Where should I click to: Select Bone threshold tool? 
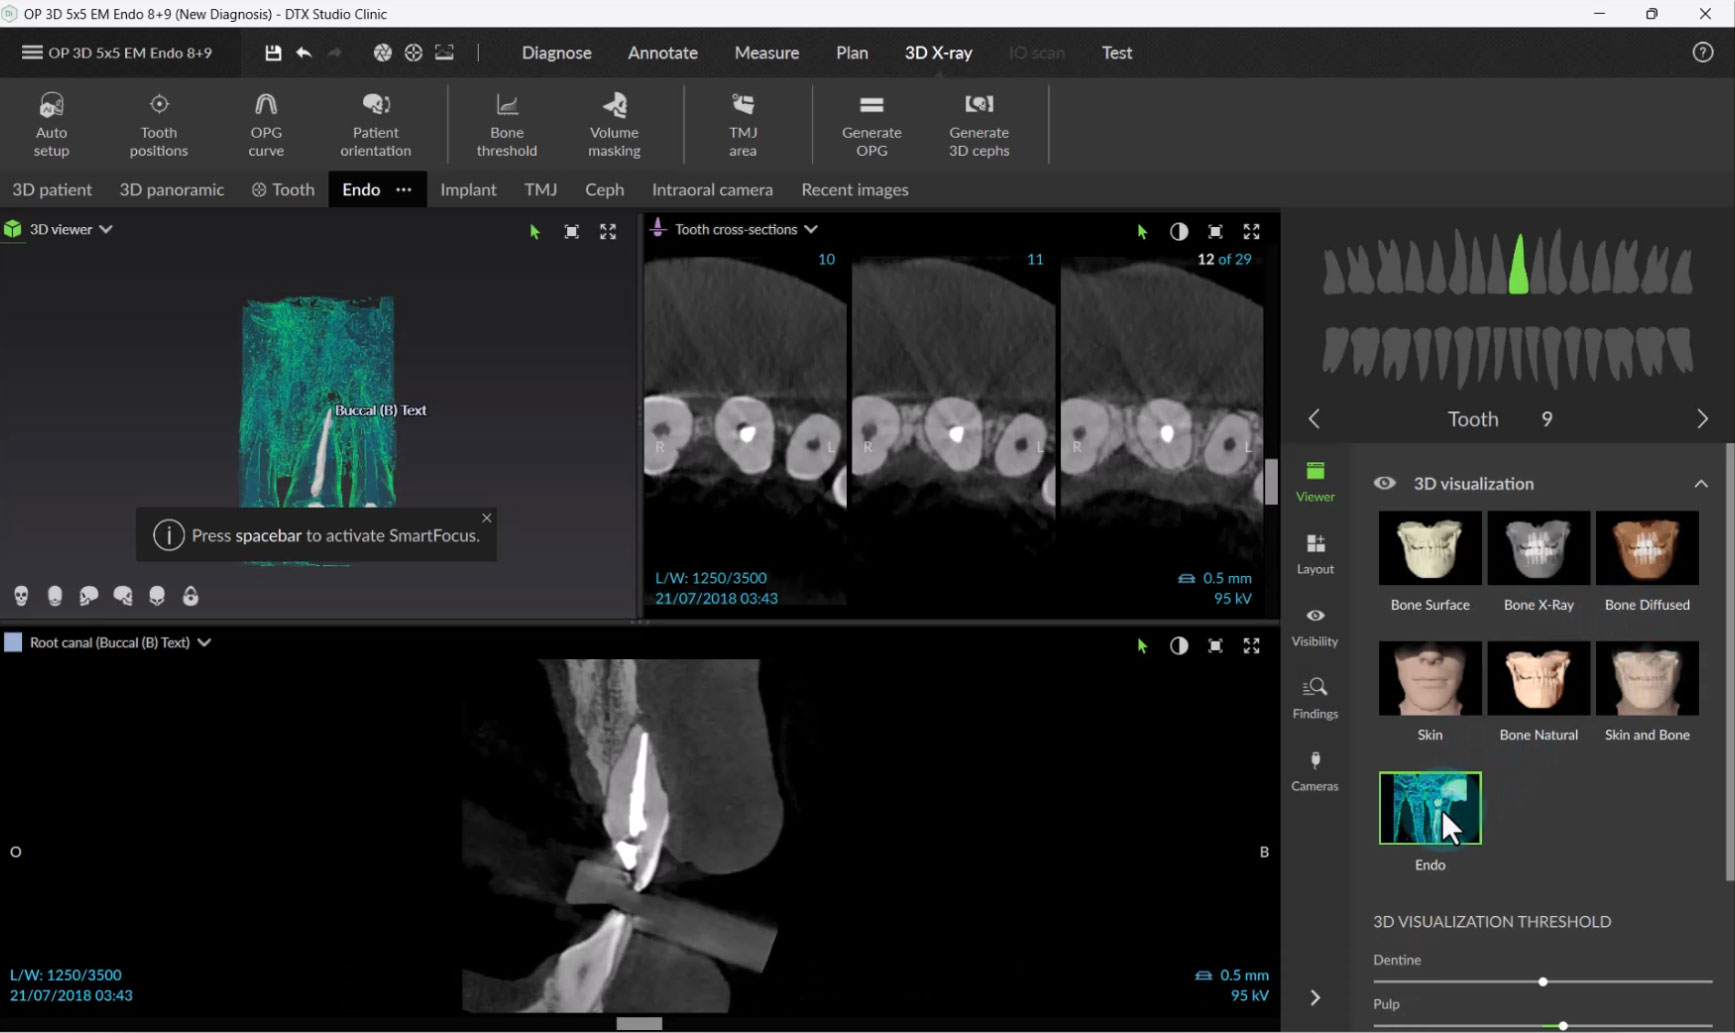pyautogui.click(x=507, y=124)
